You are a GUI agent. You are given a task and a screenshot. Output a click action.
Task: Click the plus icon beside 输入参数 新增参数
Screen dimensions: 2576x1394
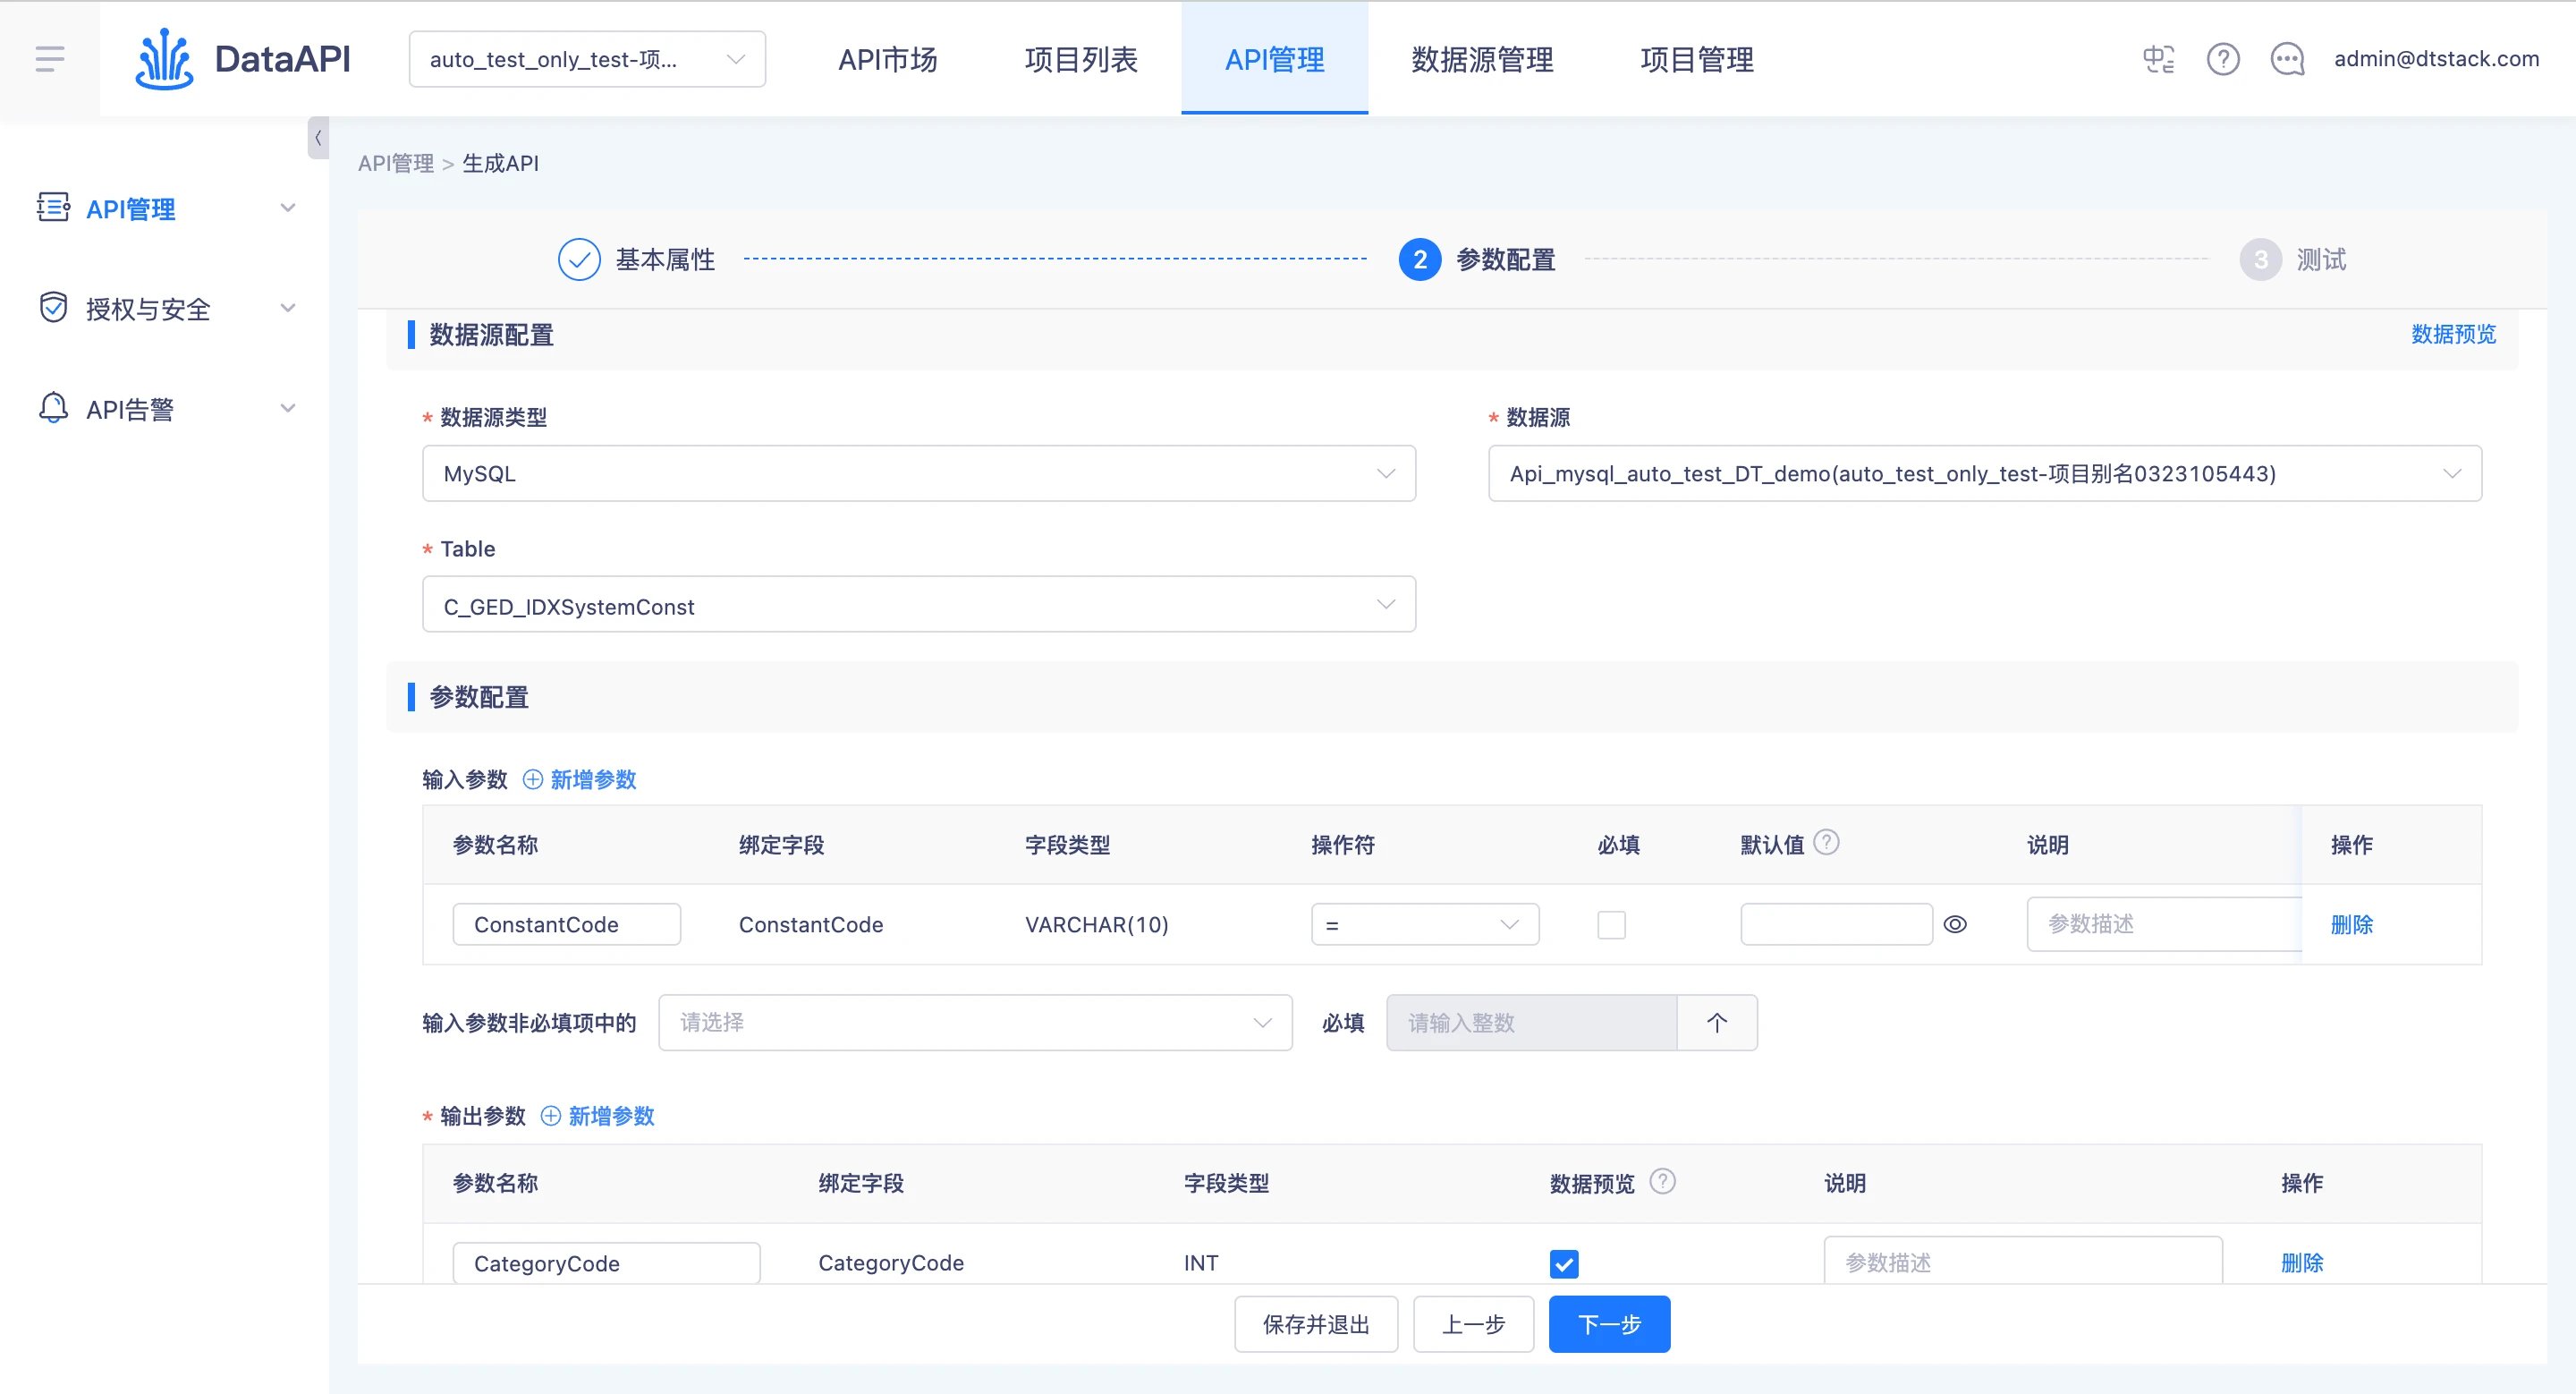click(x=533, y=779)
